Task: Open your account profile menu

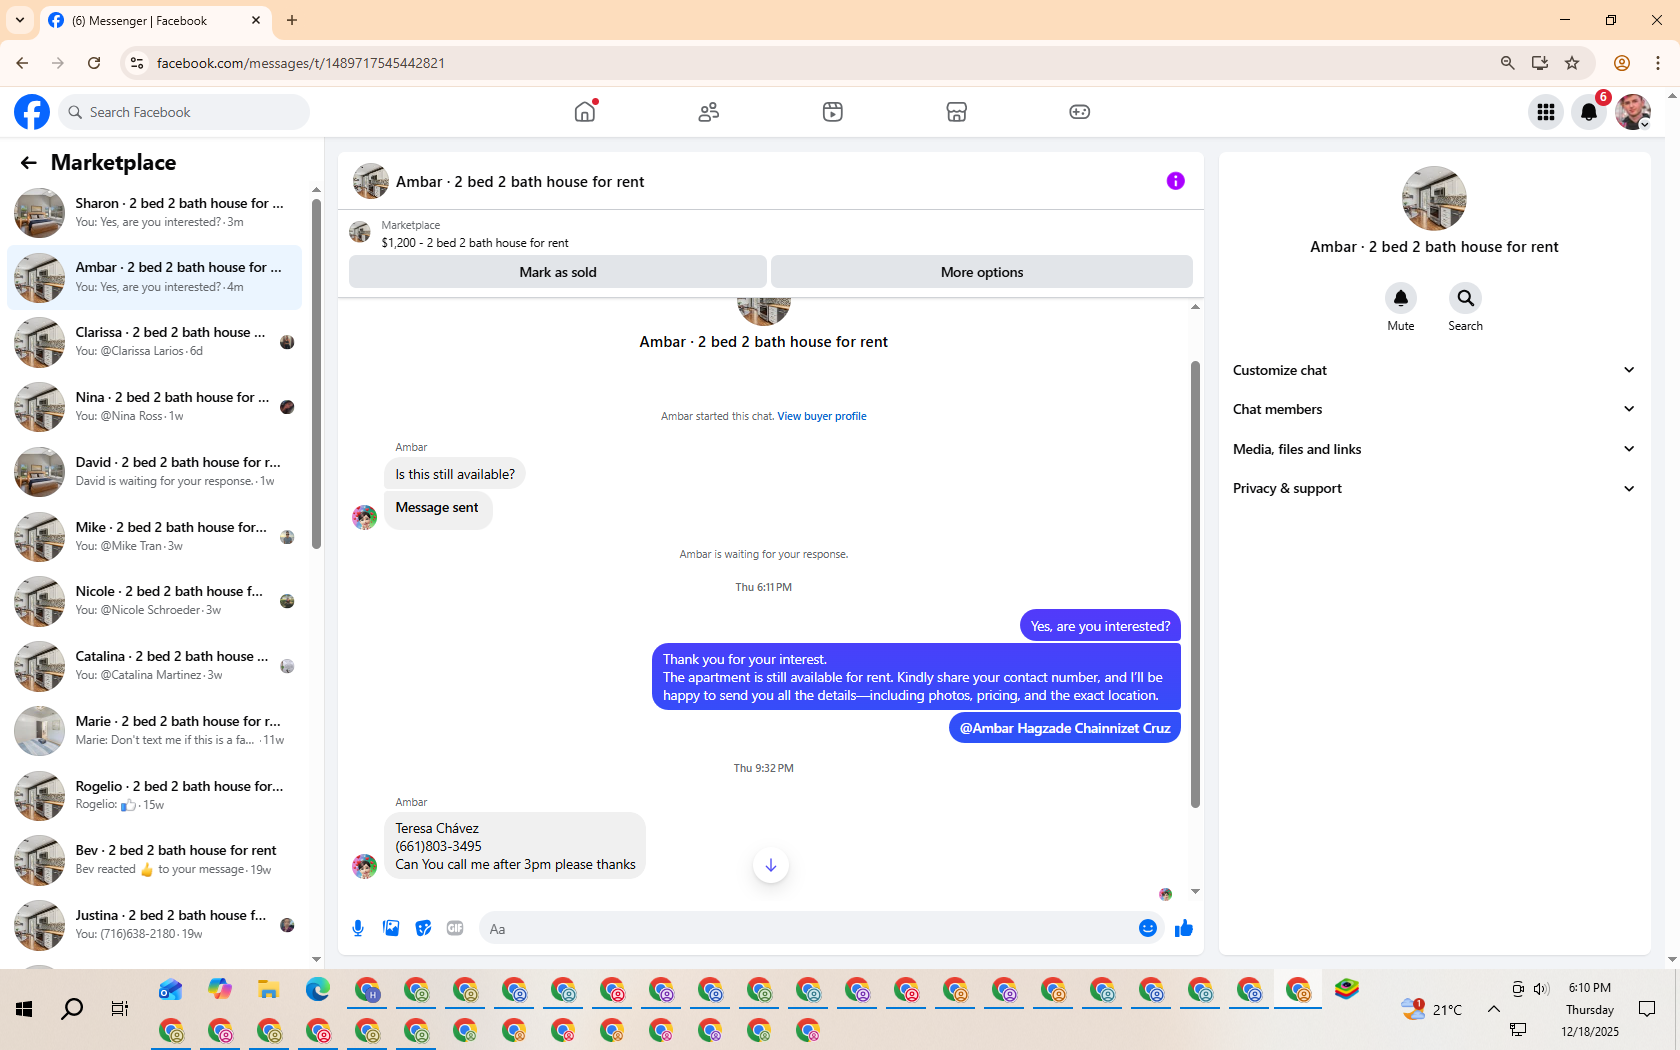Action: (x=1633, y=112)
